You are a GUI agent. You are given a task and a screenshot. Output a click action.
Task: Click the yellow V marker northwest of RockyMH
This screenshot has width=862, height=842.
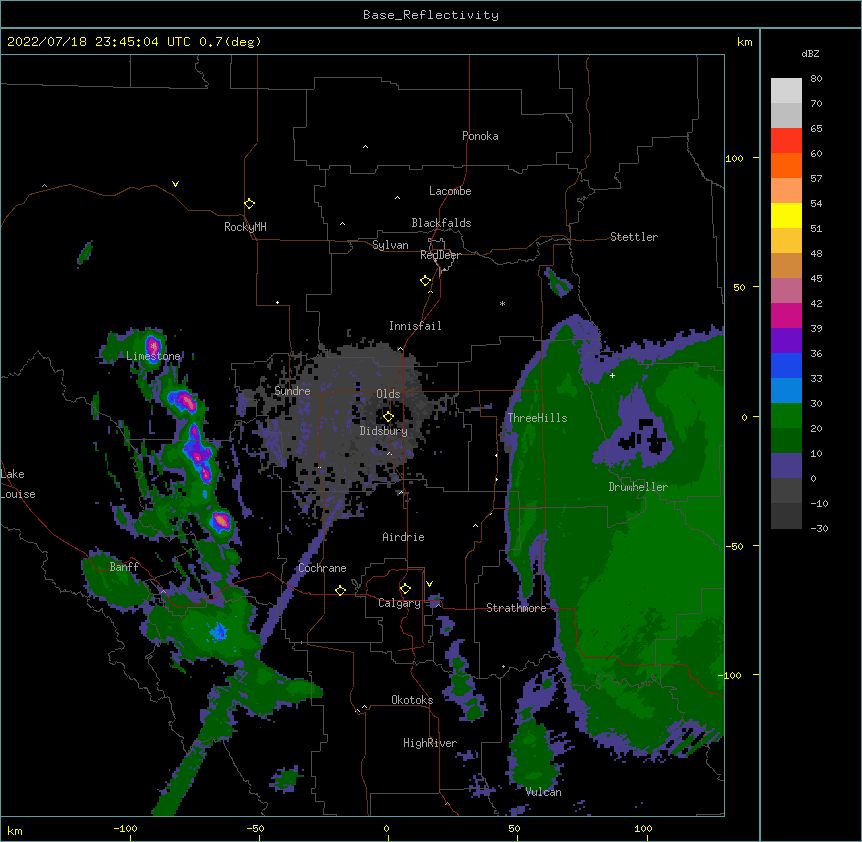[175, 184]
